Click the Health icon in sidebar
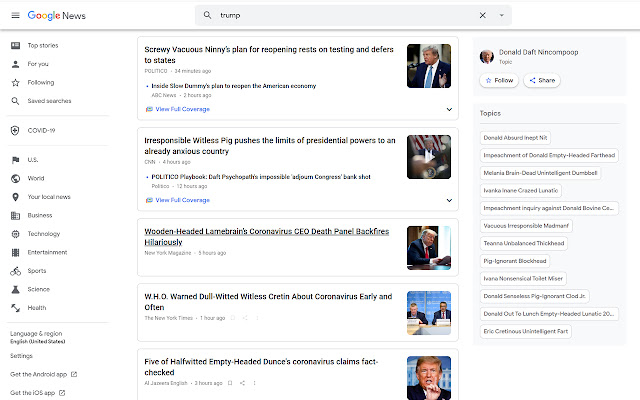 click(16, 308)
